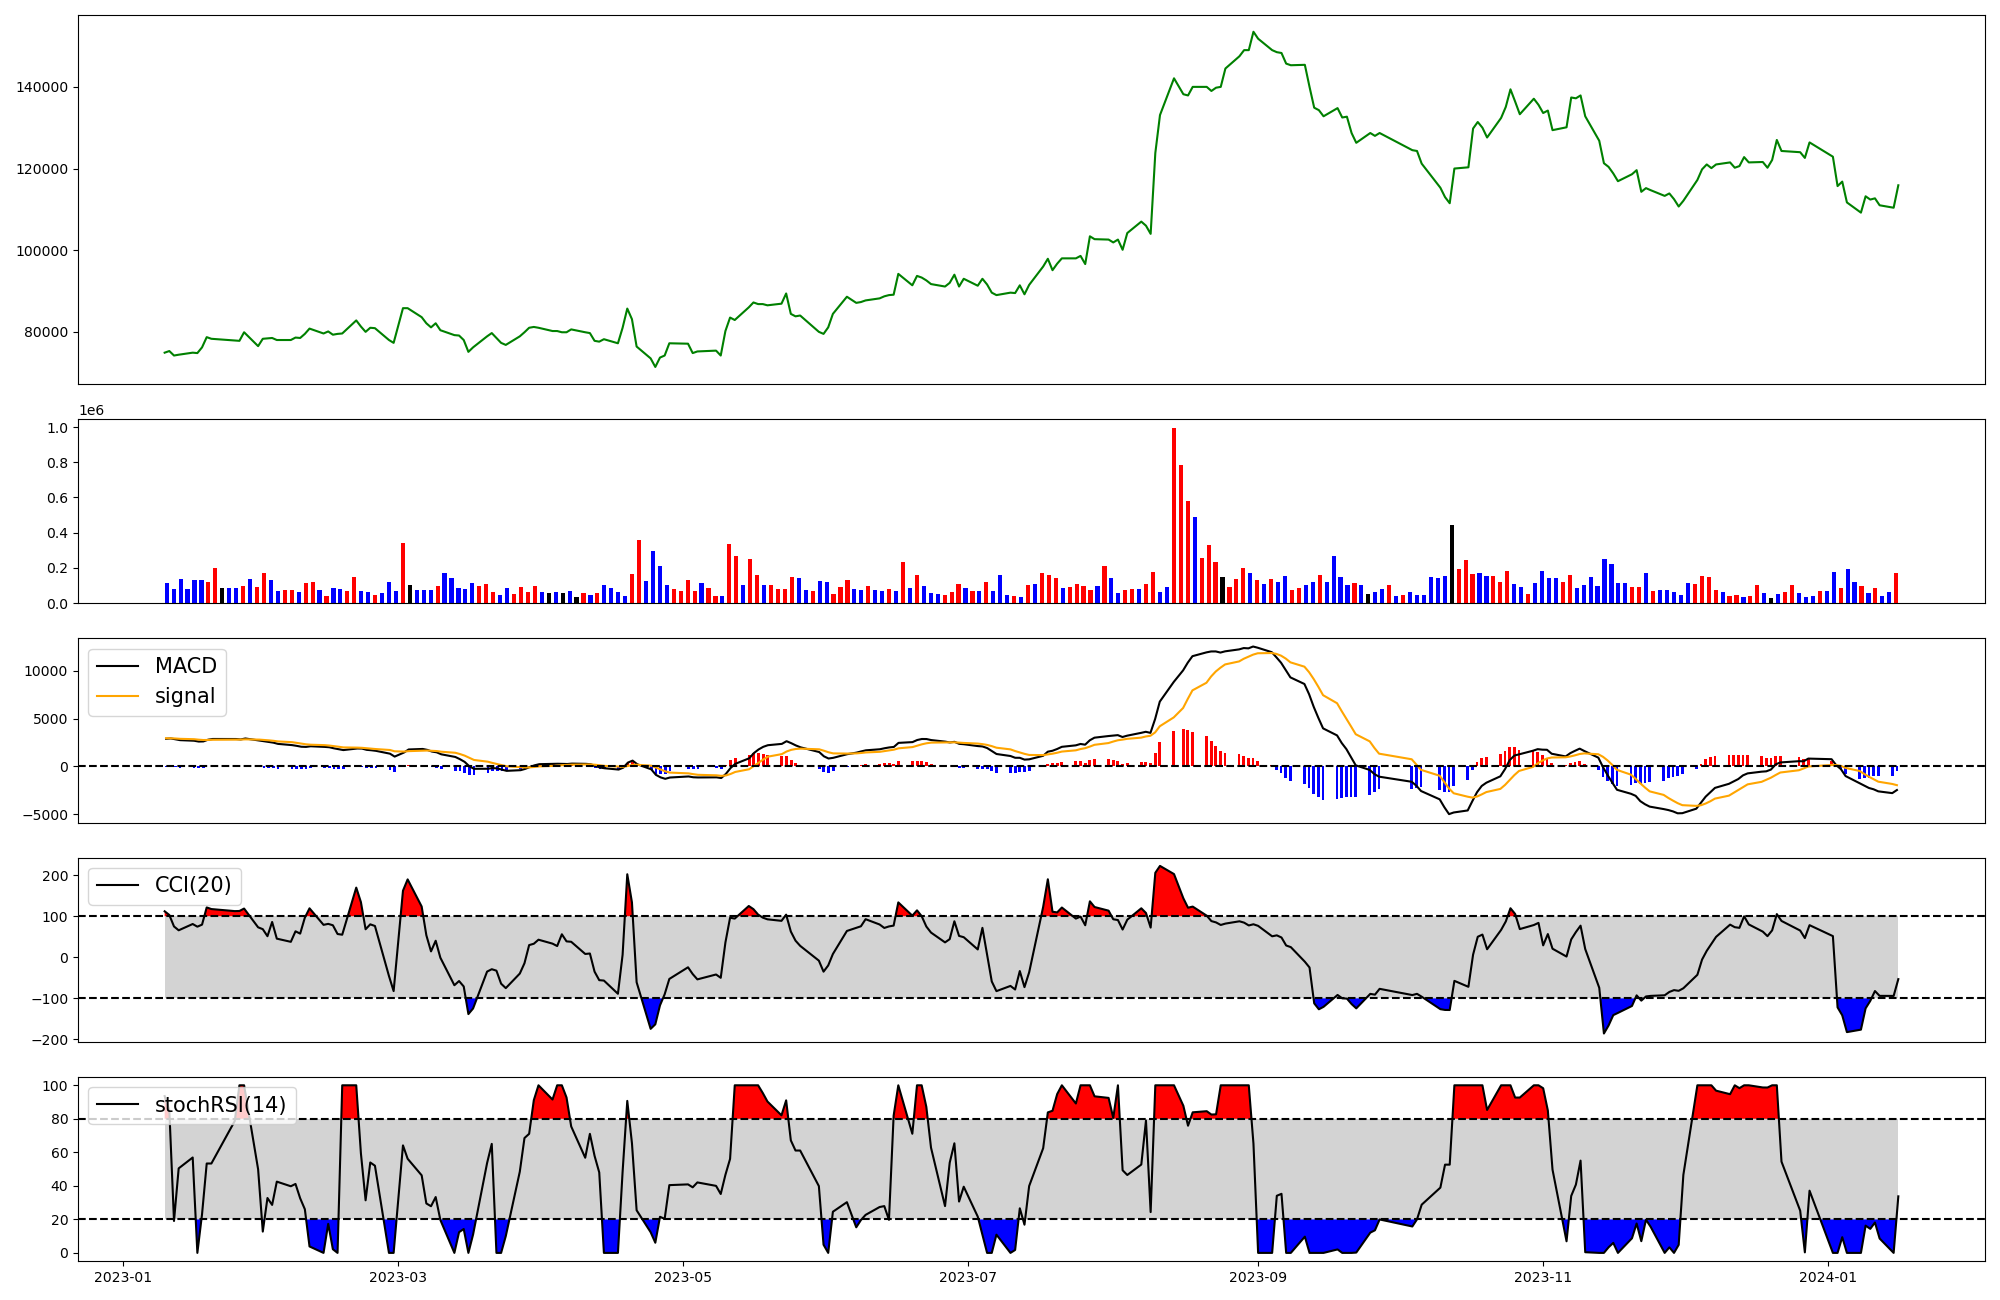
Task: Click the 1e6 volume scale label
Action: [91, 411]
